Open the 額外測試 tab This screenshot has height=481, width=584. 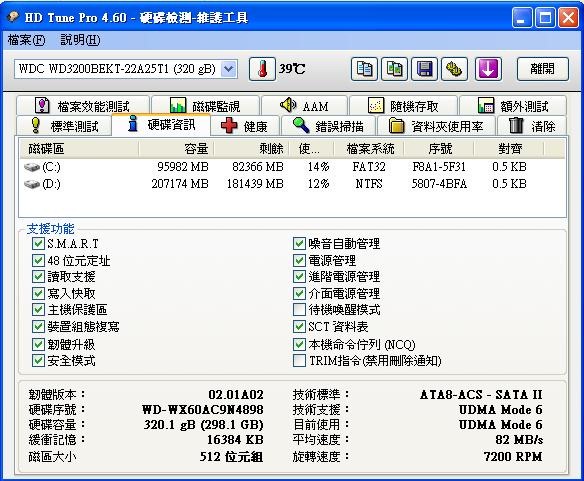point(513,106)
